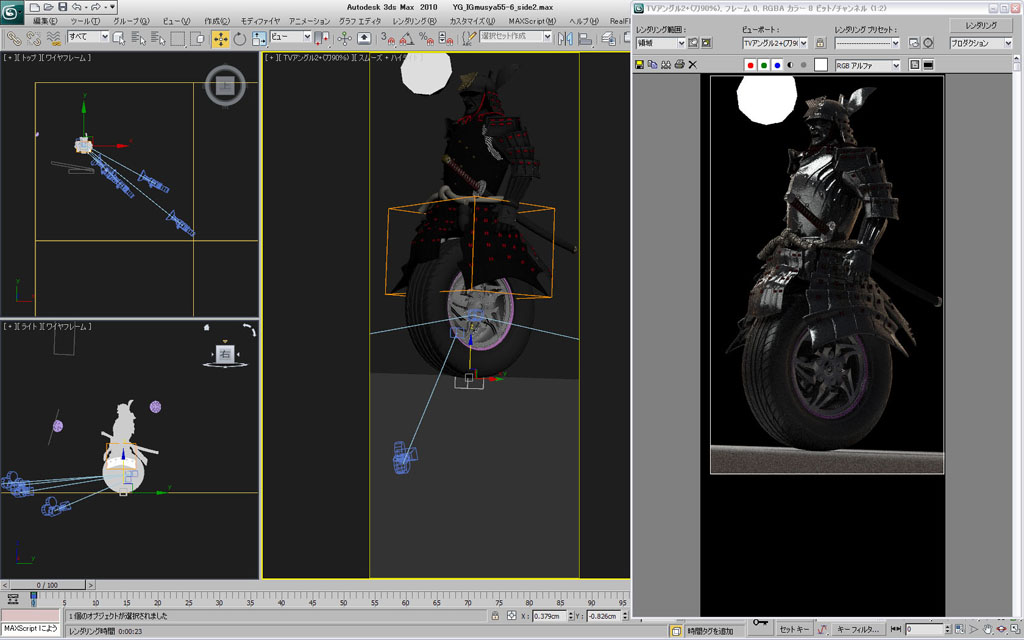1024x640 pixels.
Task: Open the プロダクション render mode dropdown
Action: (x=1008, y=43)
